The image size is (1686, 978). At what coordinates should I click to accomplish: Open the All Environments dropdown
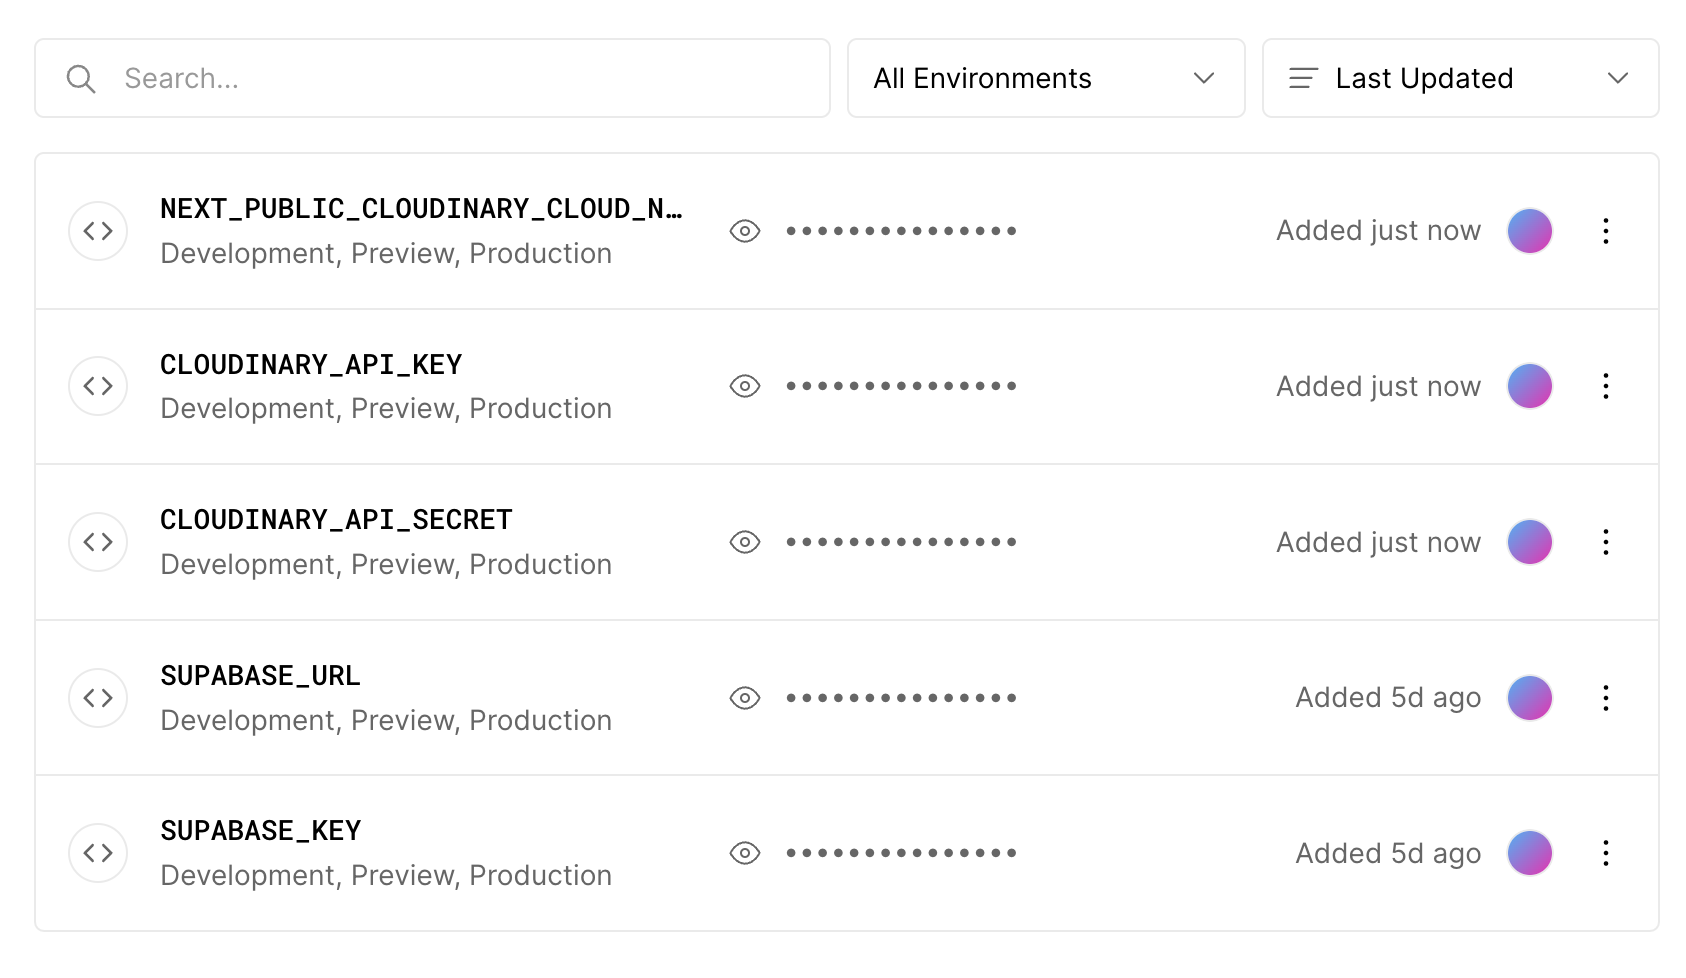[1045, 78]
